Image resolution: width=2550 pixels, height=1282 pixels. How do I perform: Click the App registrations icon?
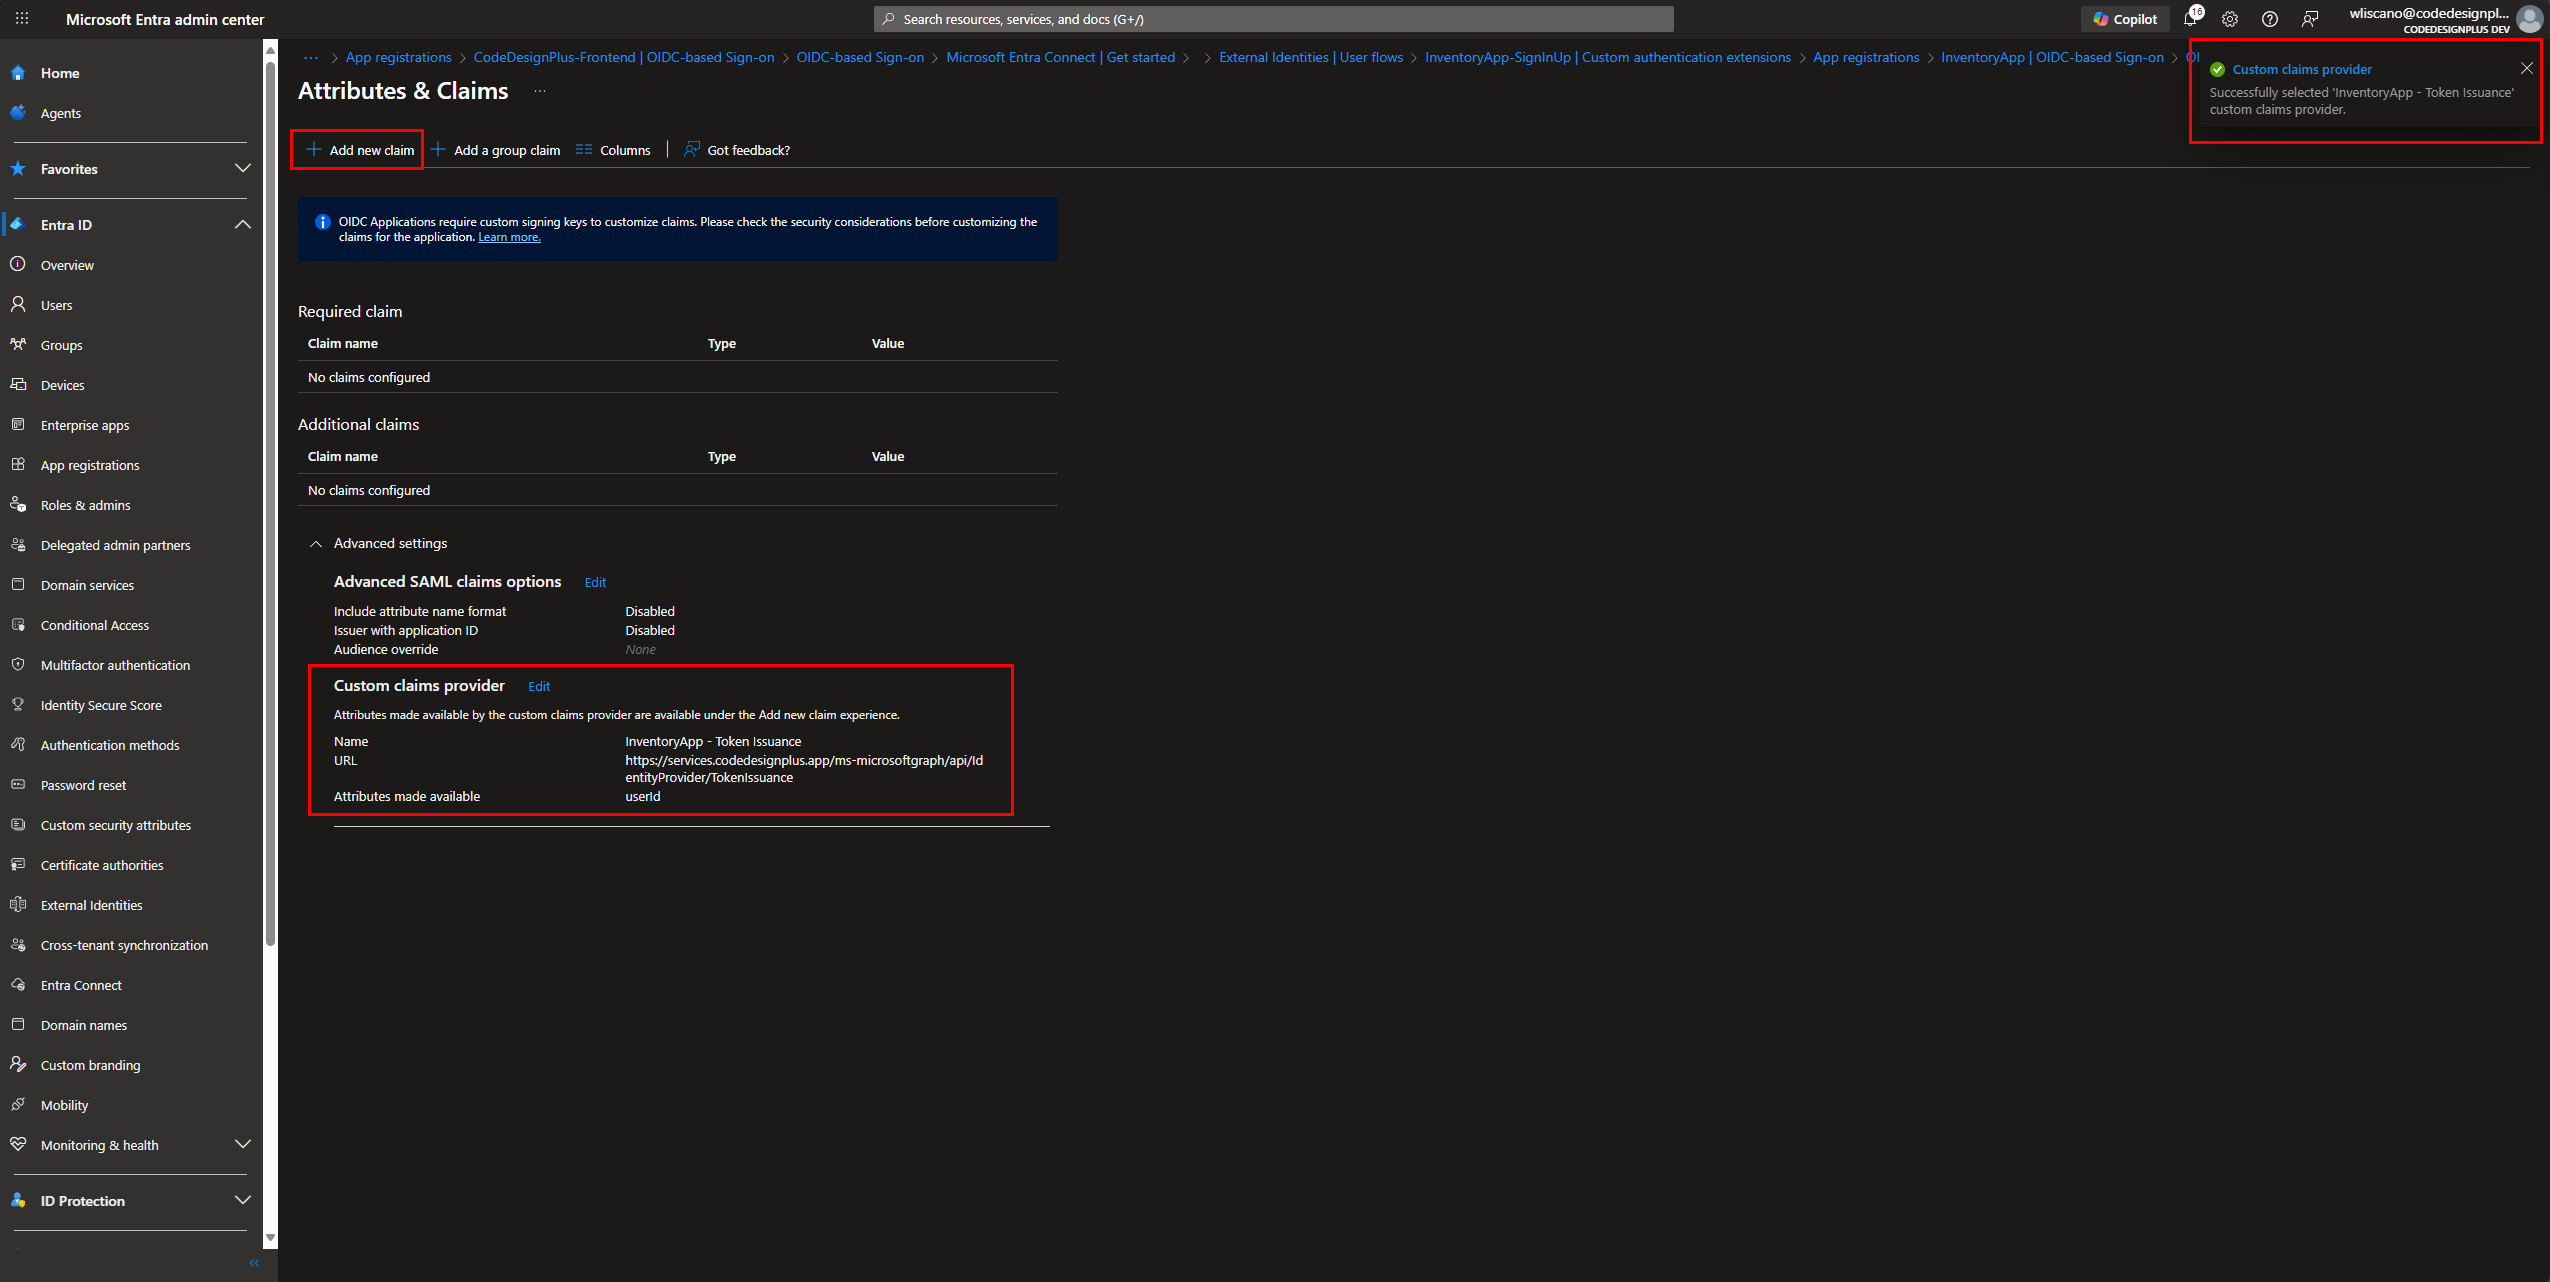[x=18, y=464]
